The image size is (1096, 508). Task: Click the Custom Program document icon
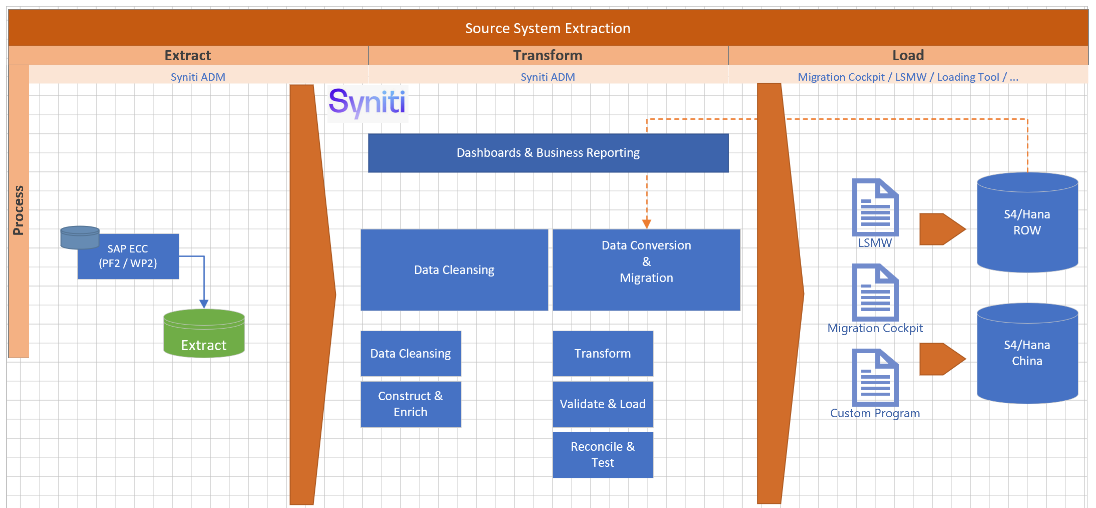(x=874, y=376)
